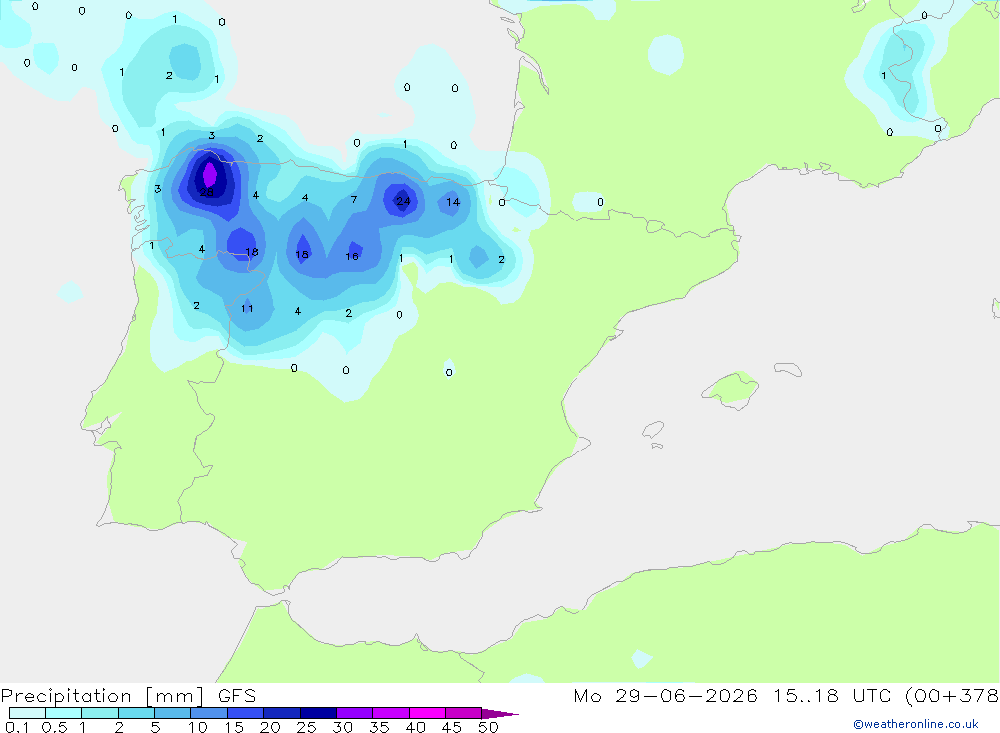
Task: Click the 2–5 mm legend color swatch
Action: pyautogui.click(x=136, y=713)
